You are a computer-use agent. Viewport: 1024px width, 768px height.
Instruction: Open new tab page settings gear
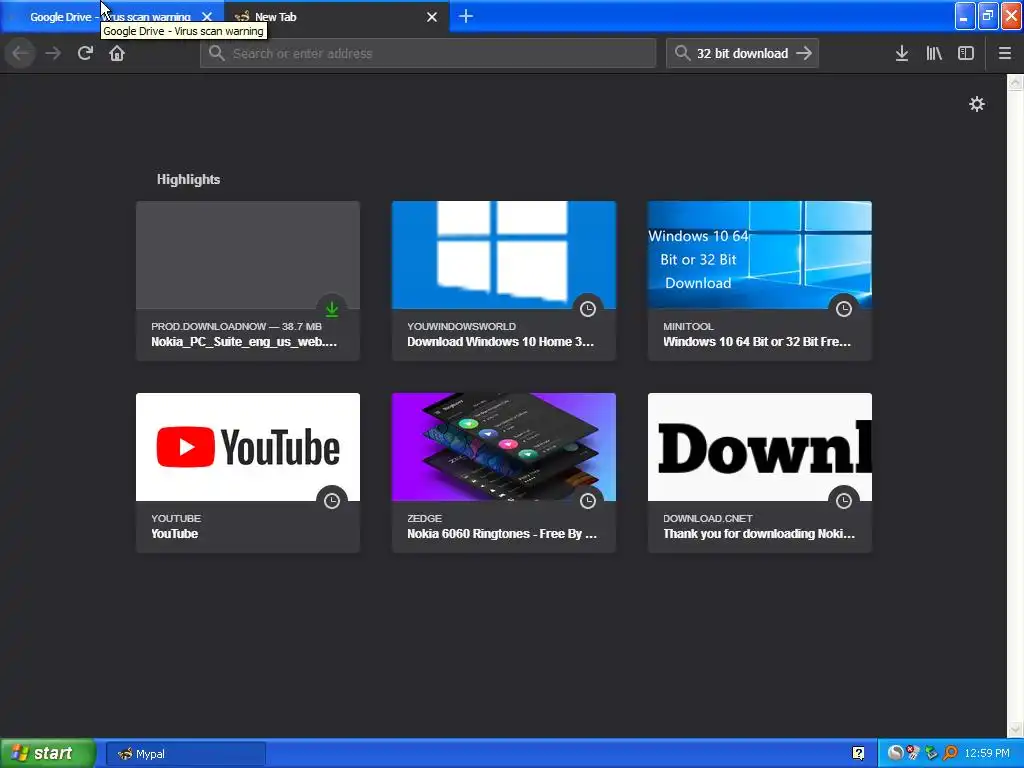coord(977,104)
